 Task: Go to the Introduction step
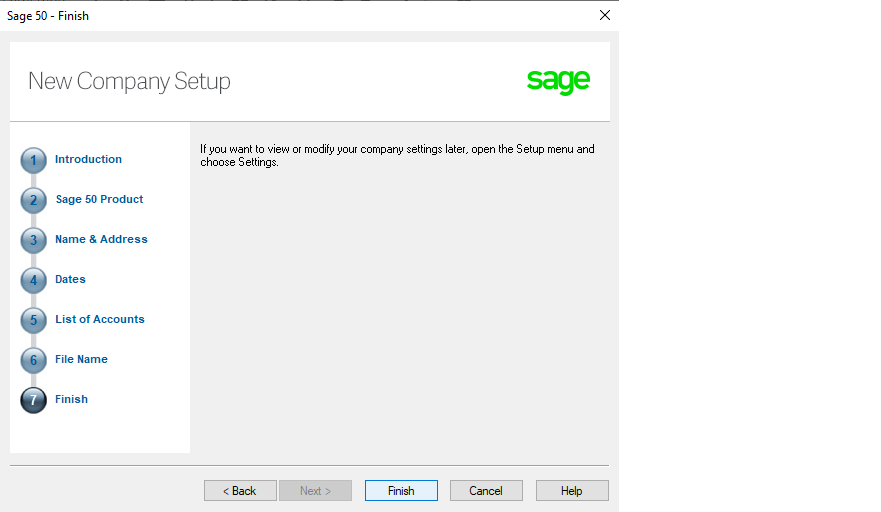pyautogui.click(x=88, y=159)
